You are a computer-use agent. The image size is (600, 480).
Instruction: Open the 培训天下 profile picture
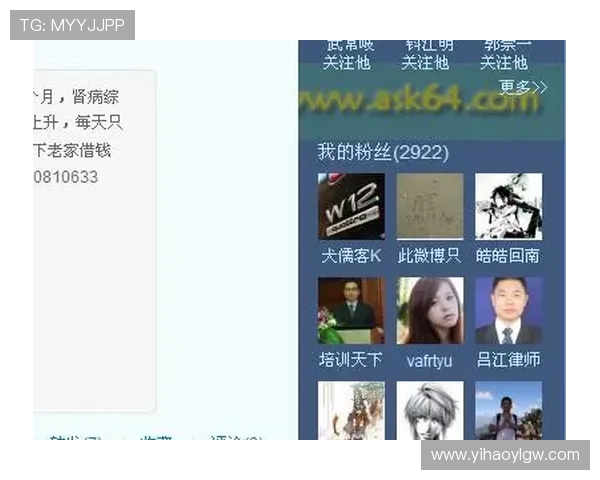point(351,310)
